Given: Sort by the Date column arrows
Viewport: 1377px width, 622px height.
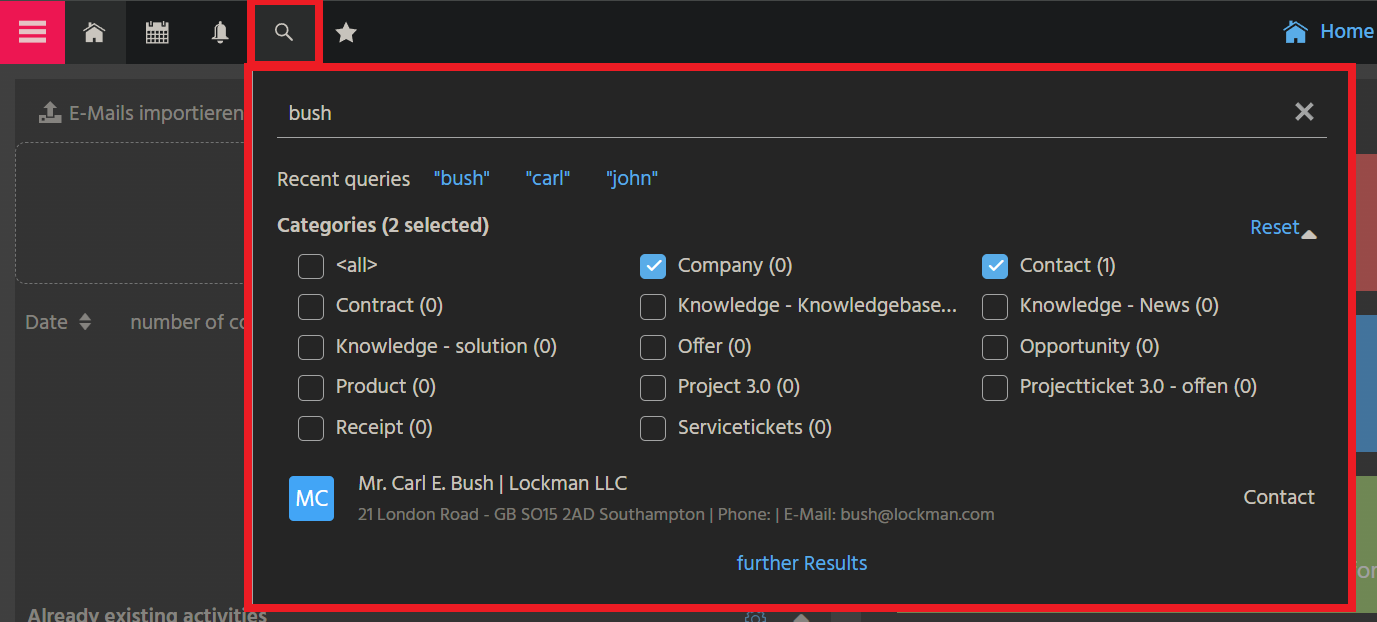Looking at the screenshot, I should (x=85, y=322).
